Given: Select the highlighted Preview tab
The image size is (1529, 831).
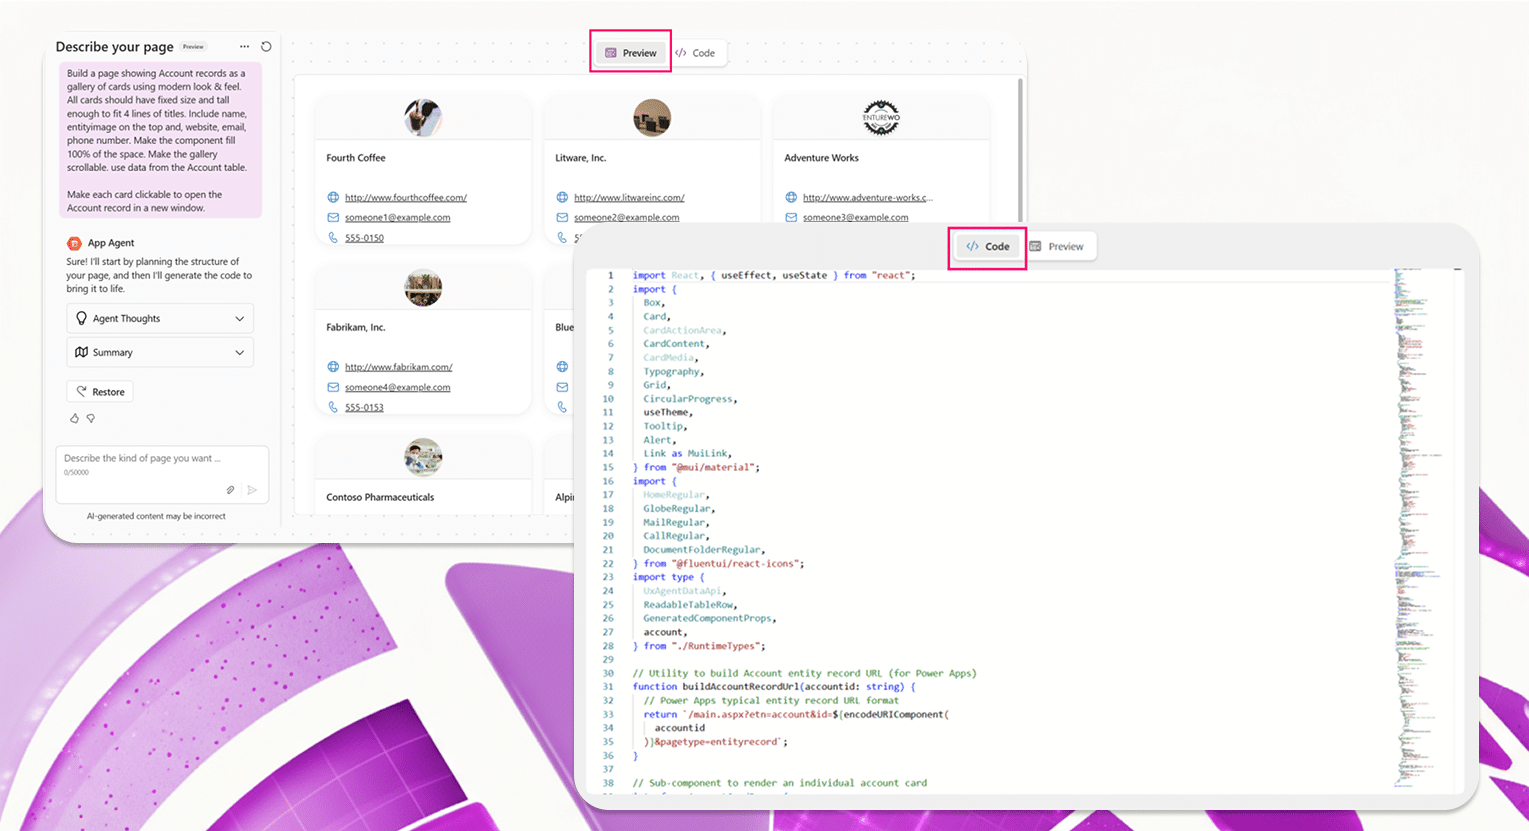Looking at the screenshot, I should pyautogui.click(x=631, y=53).
